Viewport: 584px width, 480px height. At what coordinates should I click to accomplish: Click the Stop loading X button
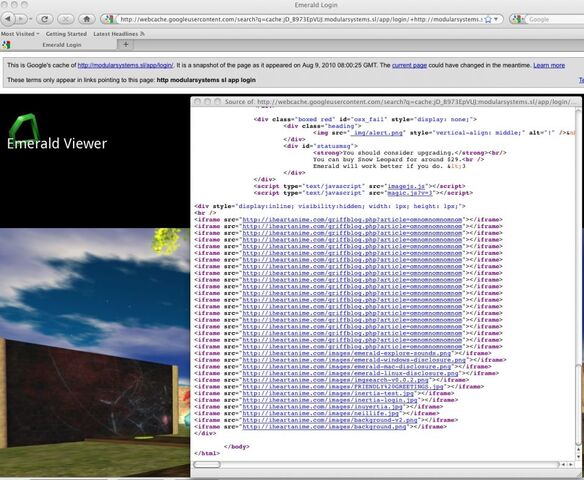(66, 19)
